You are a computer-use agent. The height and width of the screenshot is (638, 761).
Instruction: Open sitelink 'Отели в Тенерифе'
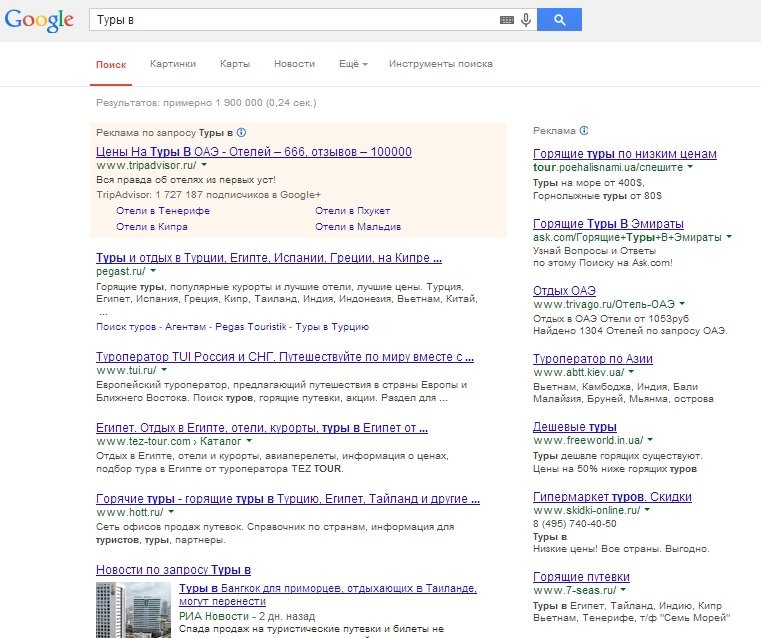(x=163, y=211)
